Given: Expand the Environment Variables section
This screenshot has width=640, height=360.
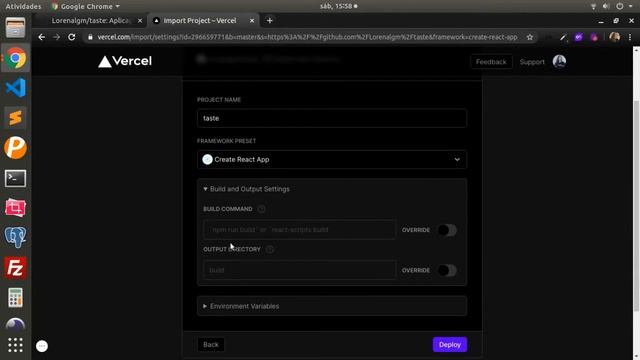Looking at the screenshot, I should (x=332, y=306).
